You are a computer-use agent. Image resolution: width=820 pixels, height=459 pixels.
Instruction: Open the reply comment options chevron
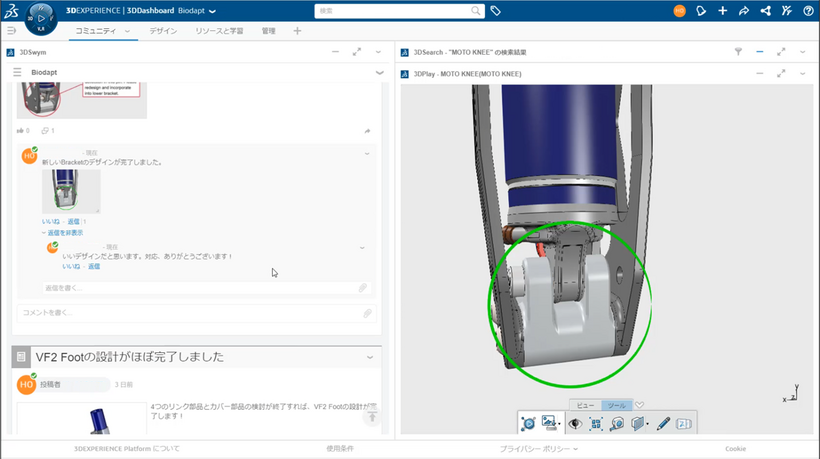[362, 248]
